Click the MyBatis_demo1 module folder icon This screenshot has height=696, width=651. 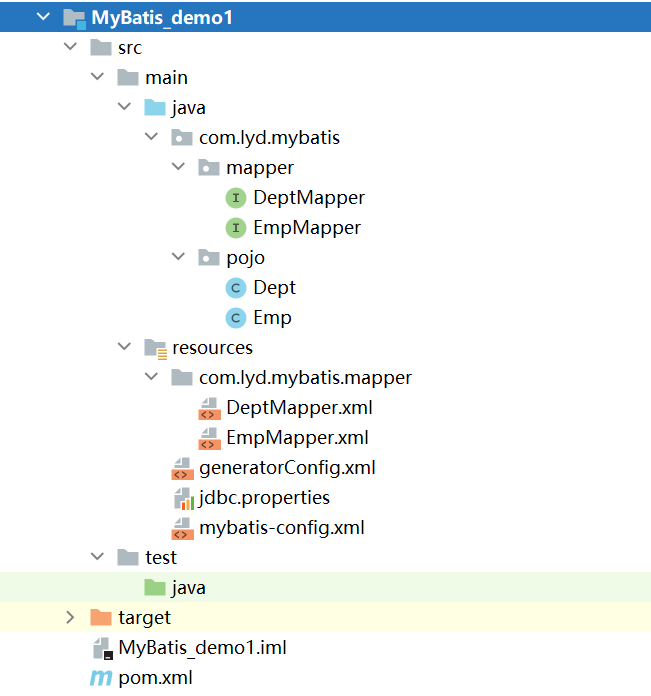pyautogui.click(x=74, y=19)
